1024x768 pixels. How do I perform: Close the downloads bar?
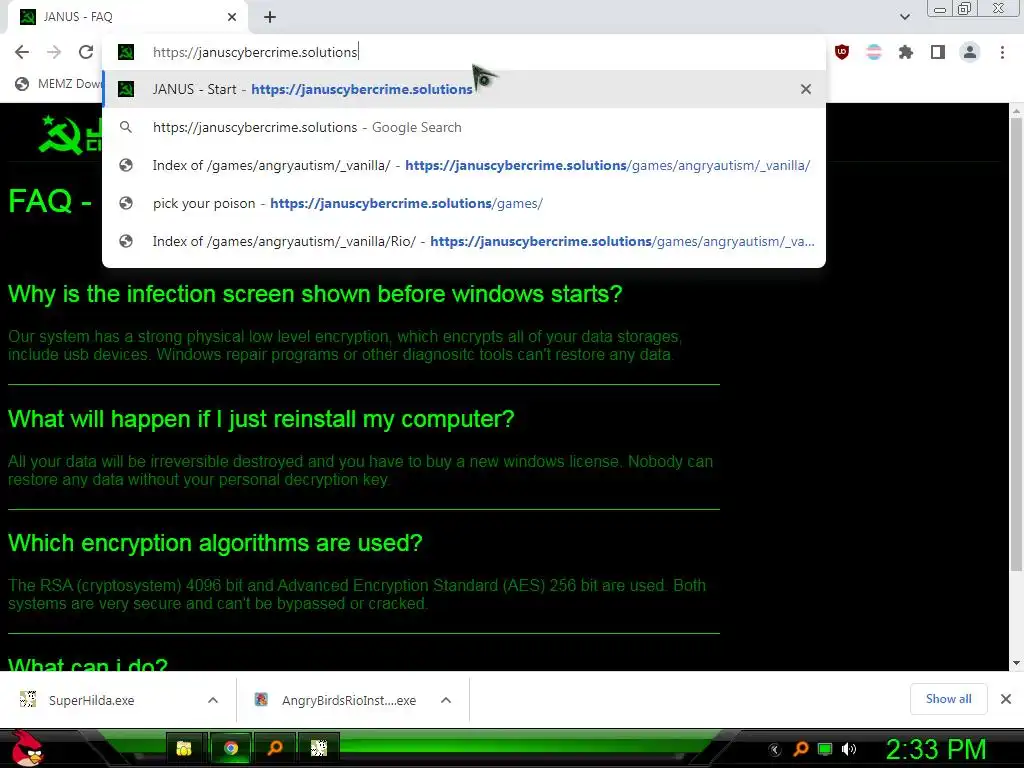(1006, 699)
